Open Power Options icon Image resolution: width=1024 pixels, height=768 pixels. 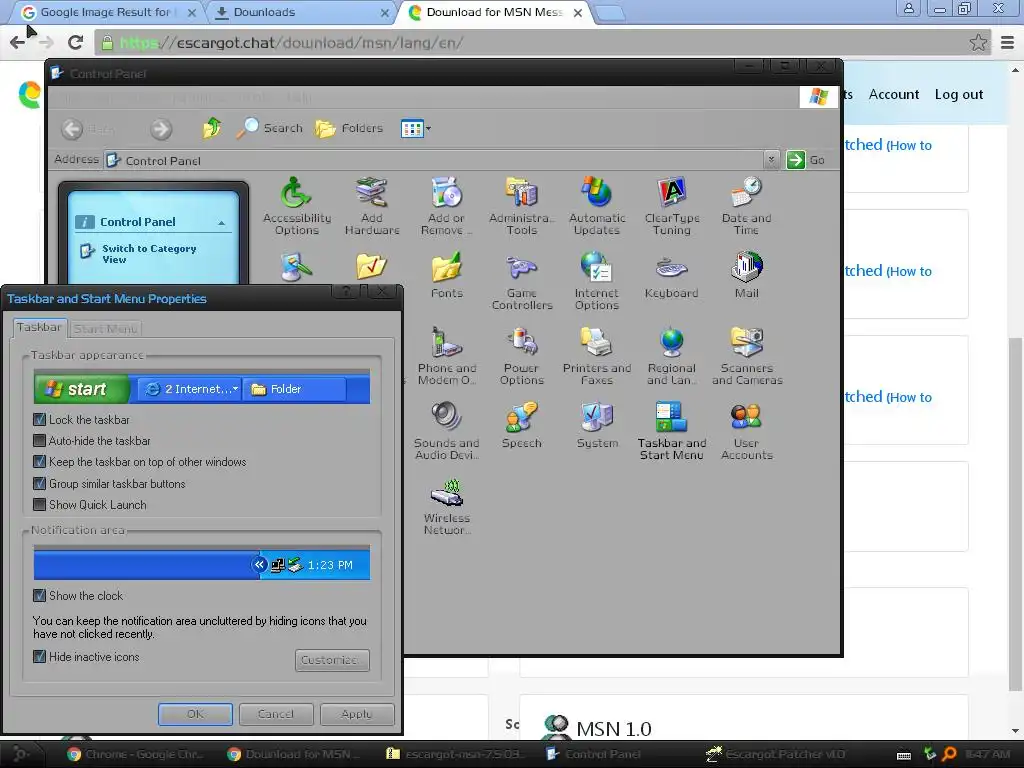click(x=522, y=356)
